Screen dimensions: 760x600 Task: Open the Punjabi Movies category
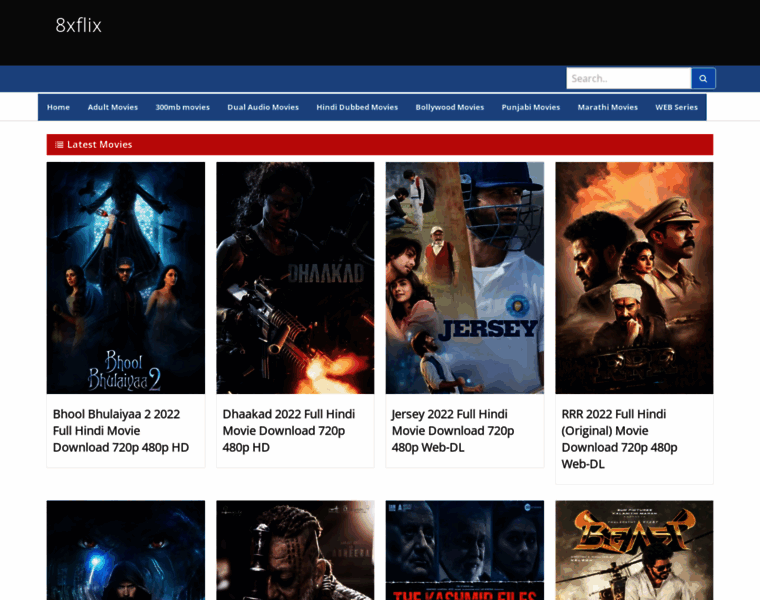tap(530, 107)
